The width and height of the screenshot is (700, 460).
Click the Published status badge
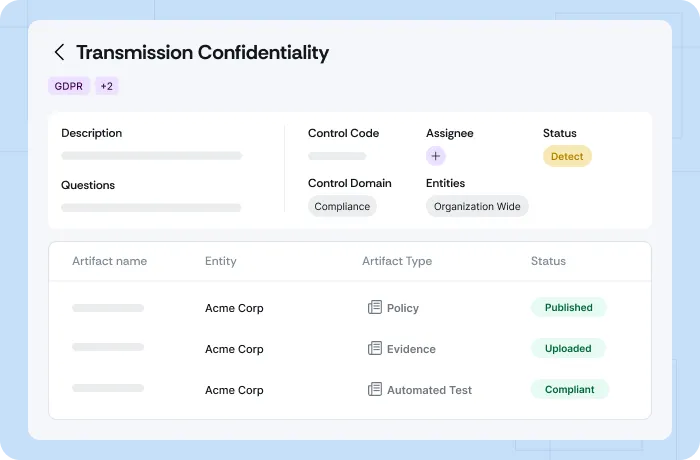(x=568, y=308)
